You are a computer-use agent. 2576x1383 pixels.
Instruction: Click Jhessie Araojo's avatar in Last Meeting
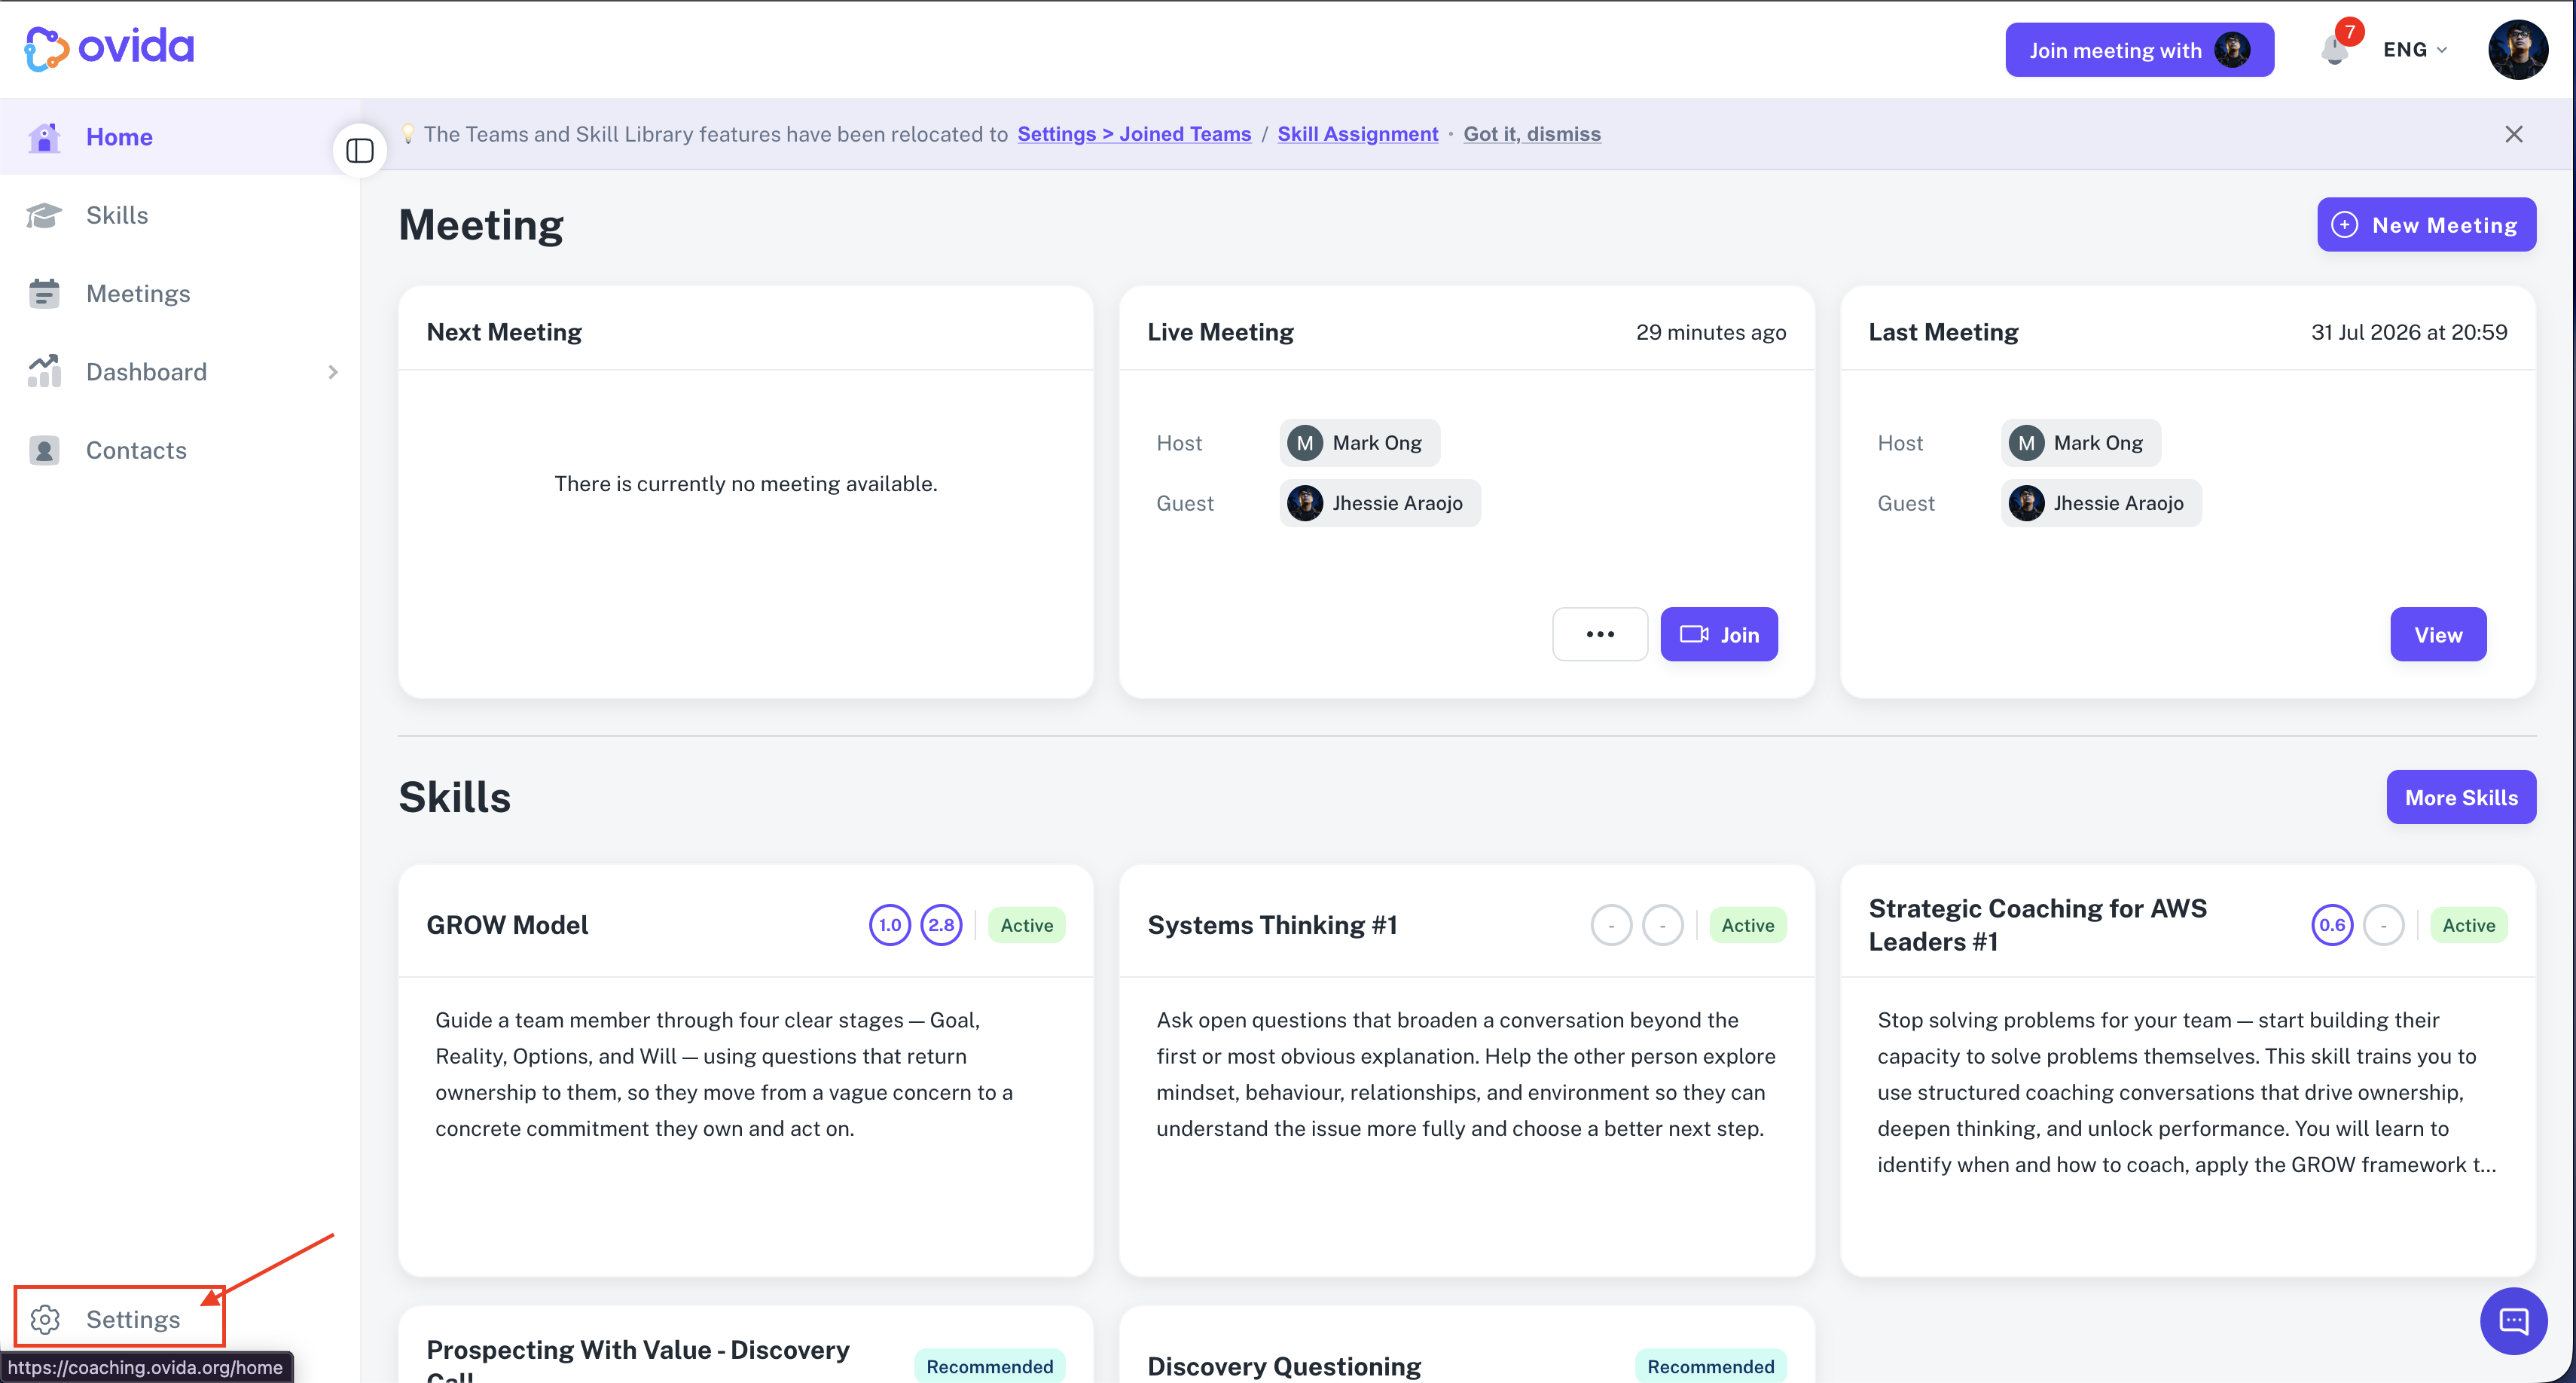point(2026,503)
